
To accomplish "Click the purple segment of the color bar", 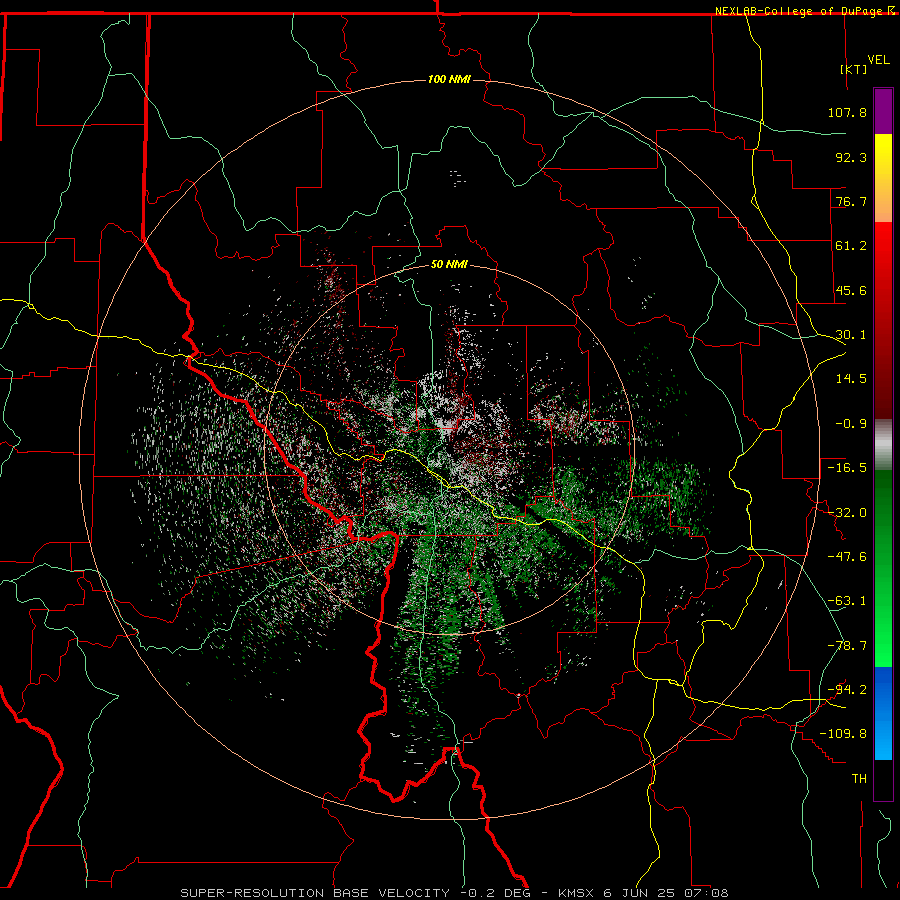I will point(883,111).
